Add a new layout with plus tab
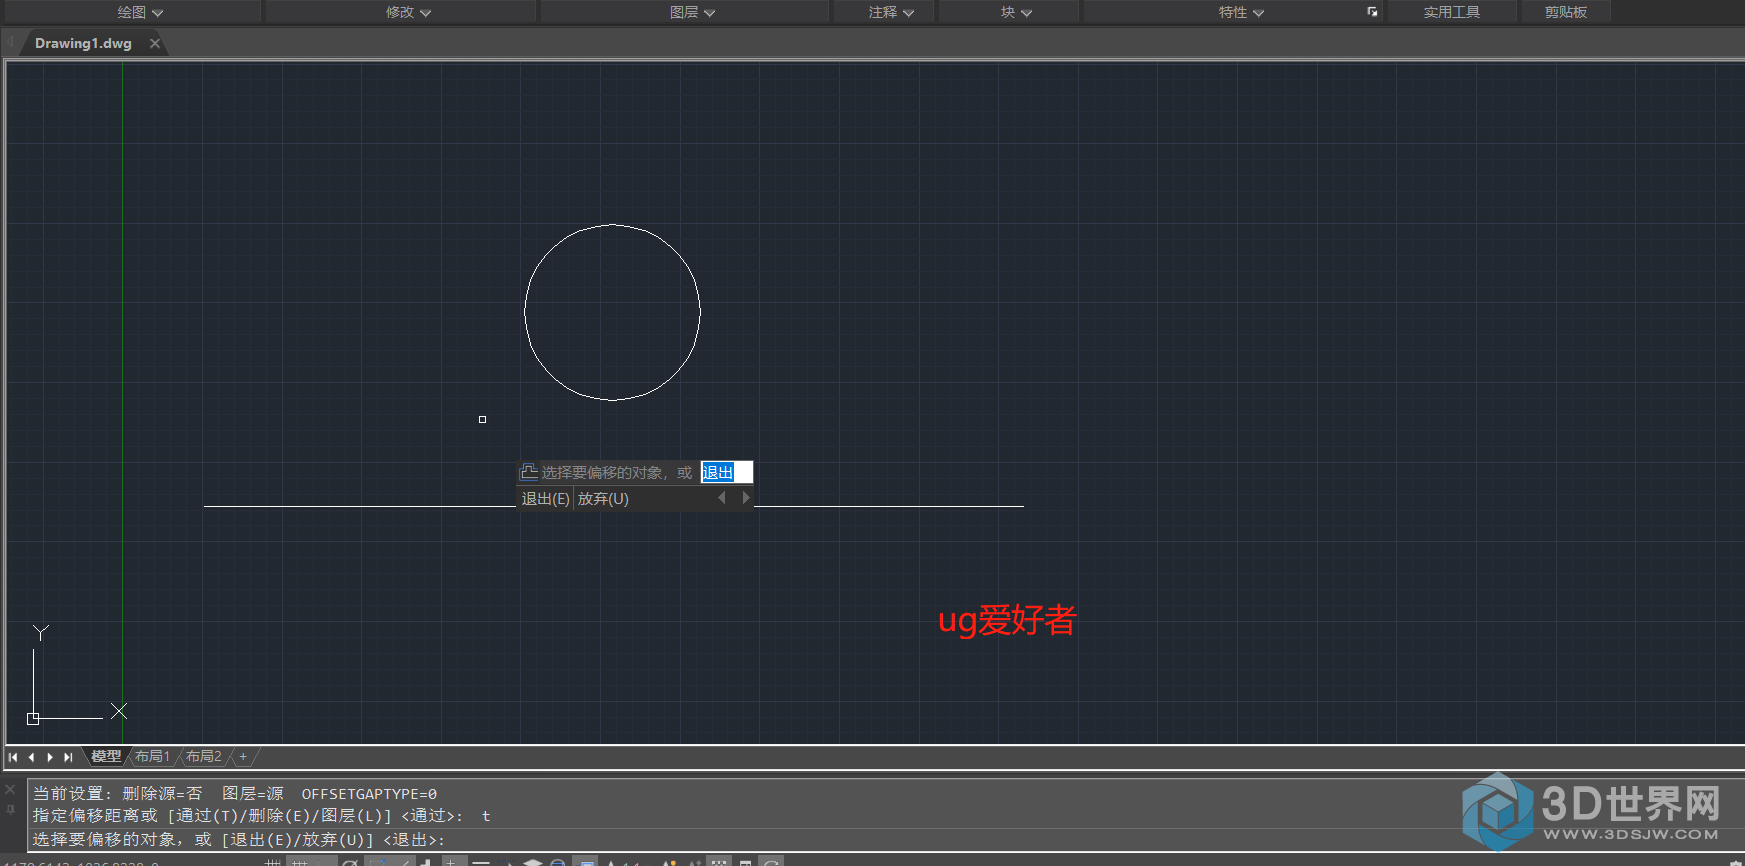Viewport: 1745px width, 866px height. (243, 757)
